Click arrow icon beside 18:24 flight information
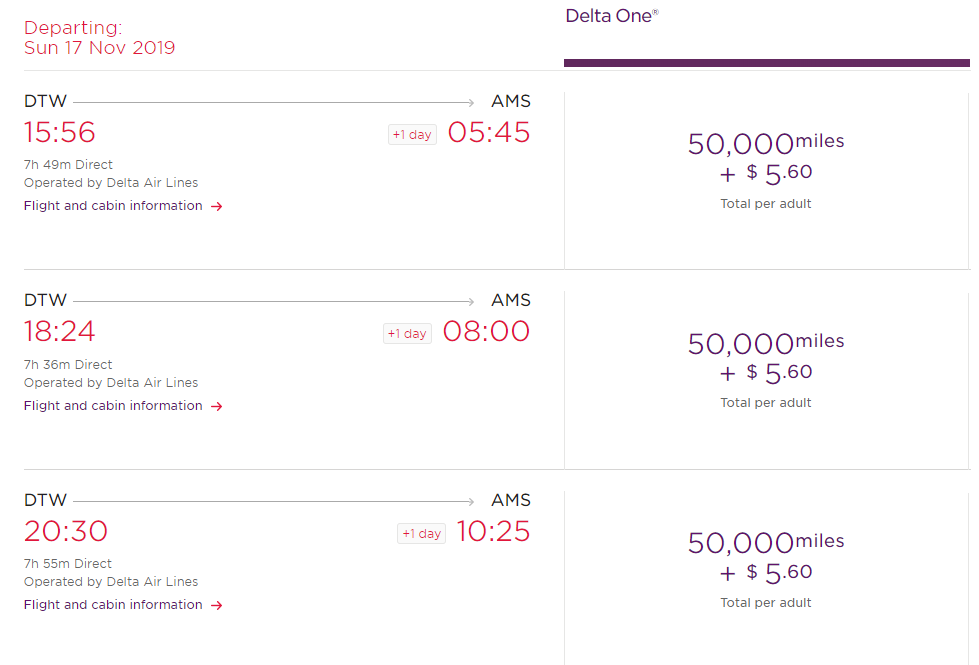Viewport: 979px width, 665px height. tap(217, 406)
